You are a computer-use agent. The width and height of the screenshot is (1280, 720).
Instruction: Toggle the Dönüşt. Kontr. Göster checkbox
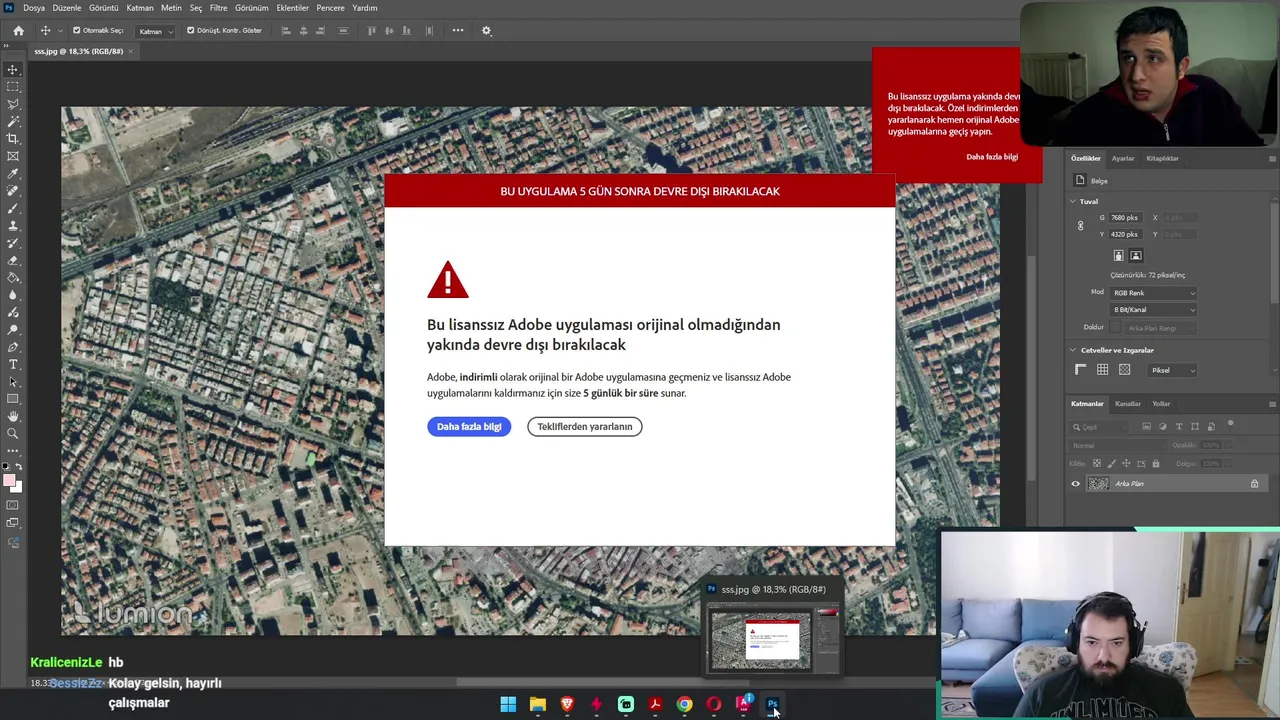191,30
